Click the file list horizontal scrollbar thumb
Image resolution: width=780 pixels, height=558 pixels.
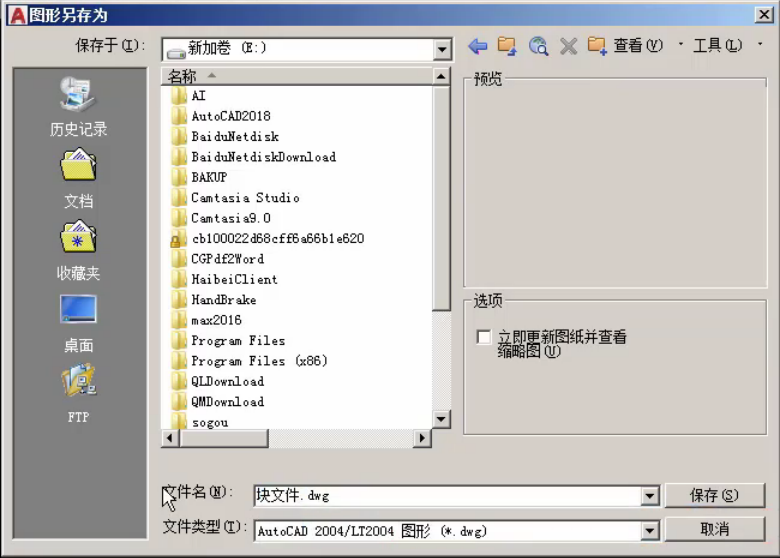point(224,438)
